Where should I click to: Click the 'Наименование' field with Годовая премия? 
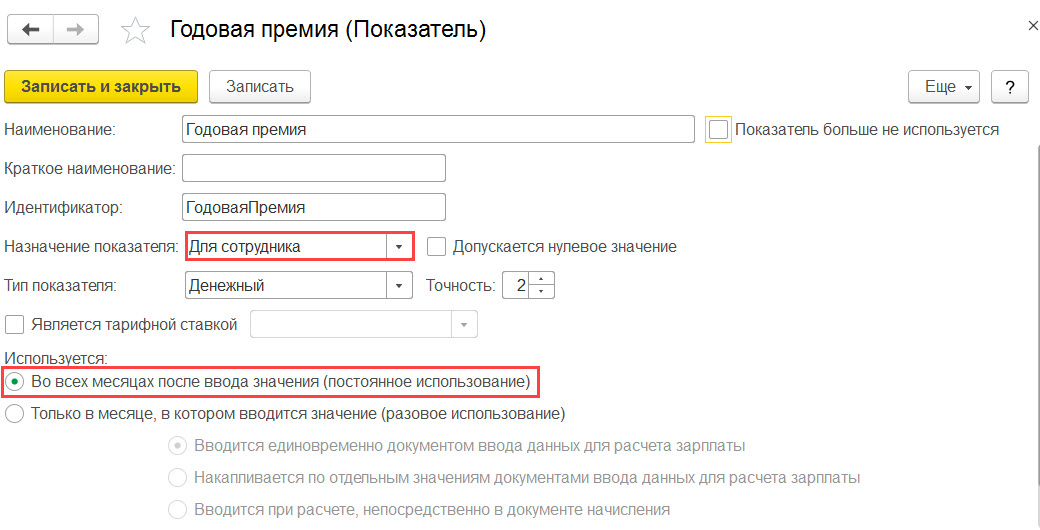(438, 129)
